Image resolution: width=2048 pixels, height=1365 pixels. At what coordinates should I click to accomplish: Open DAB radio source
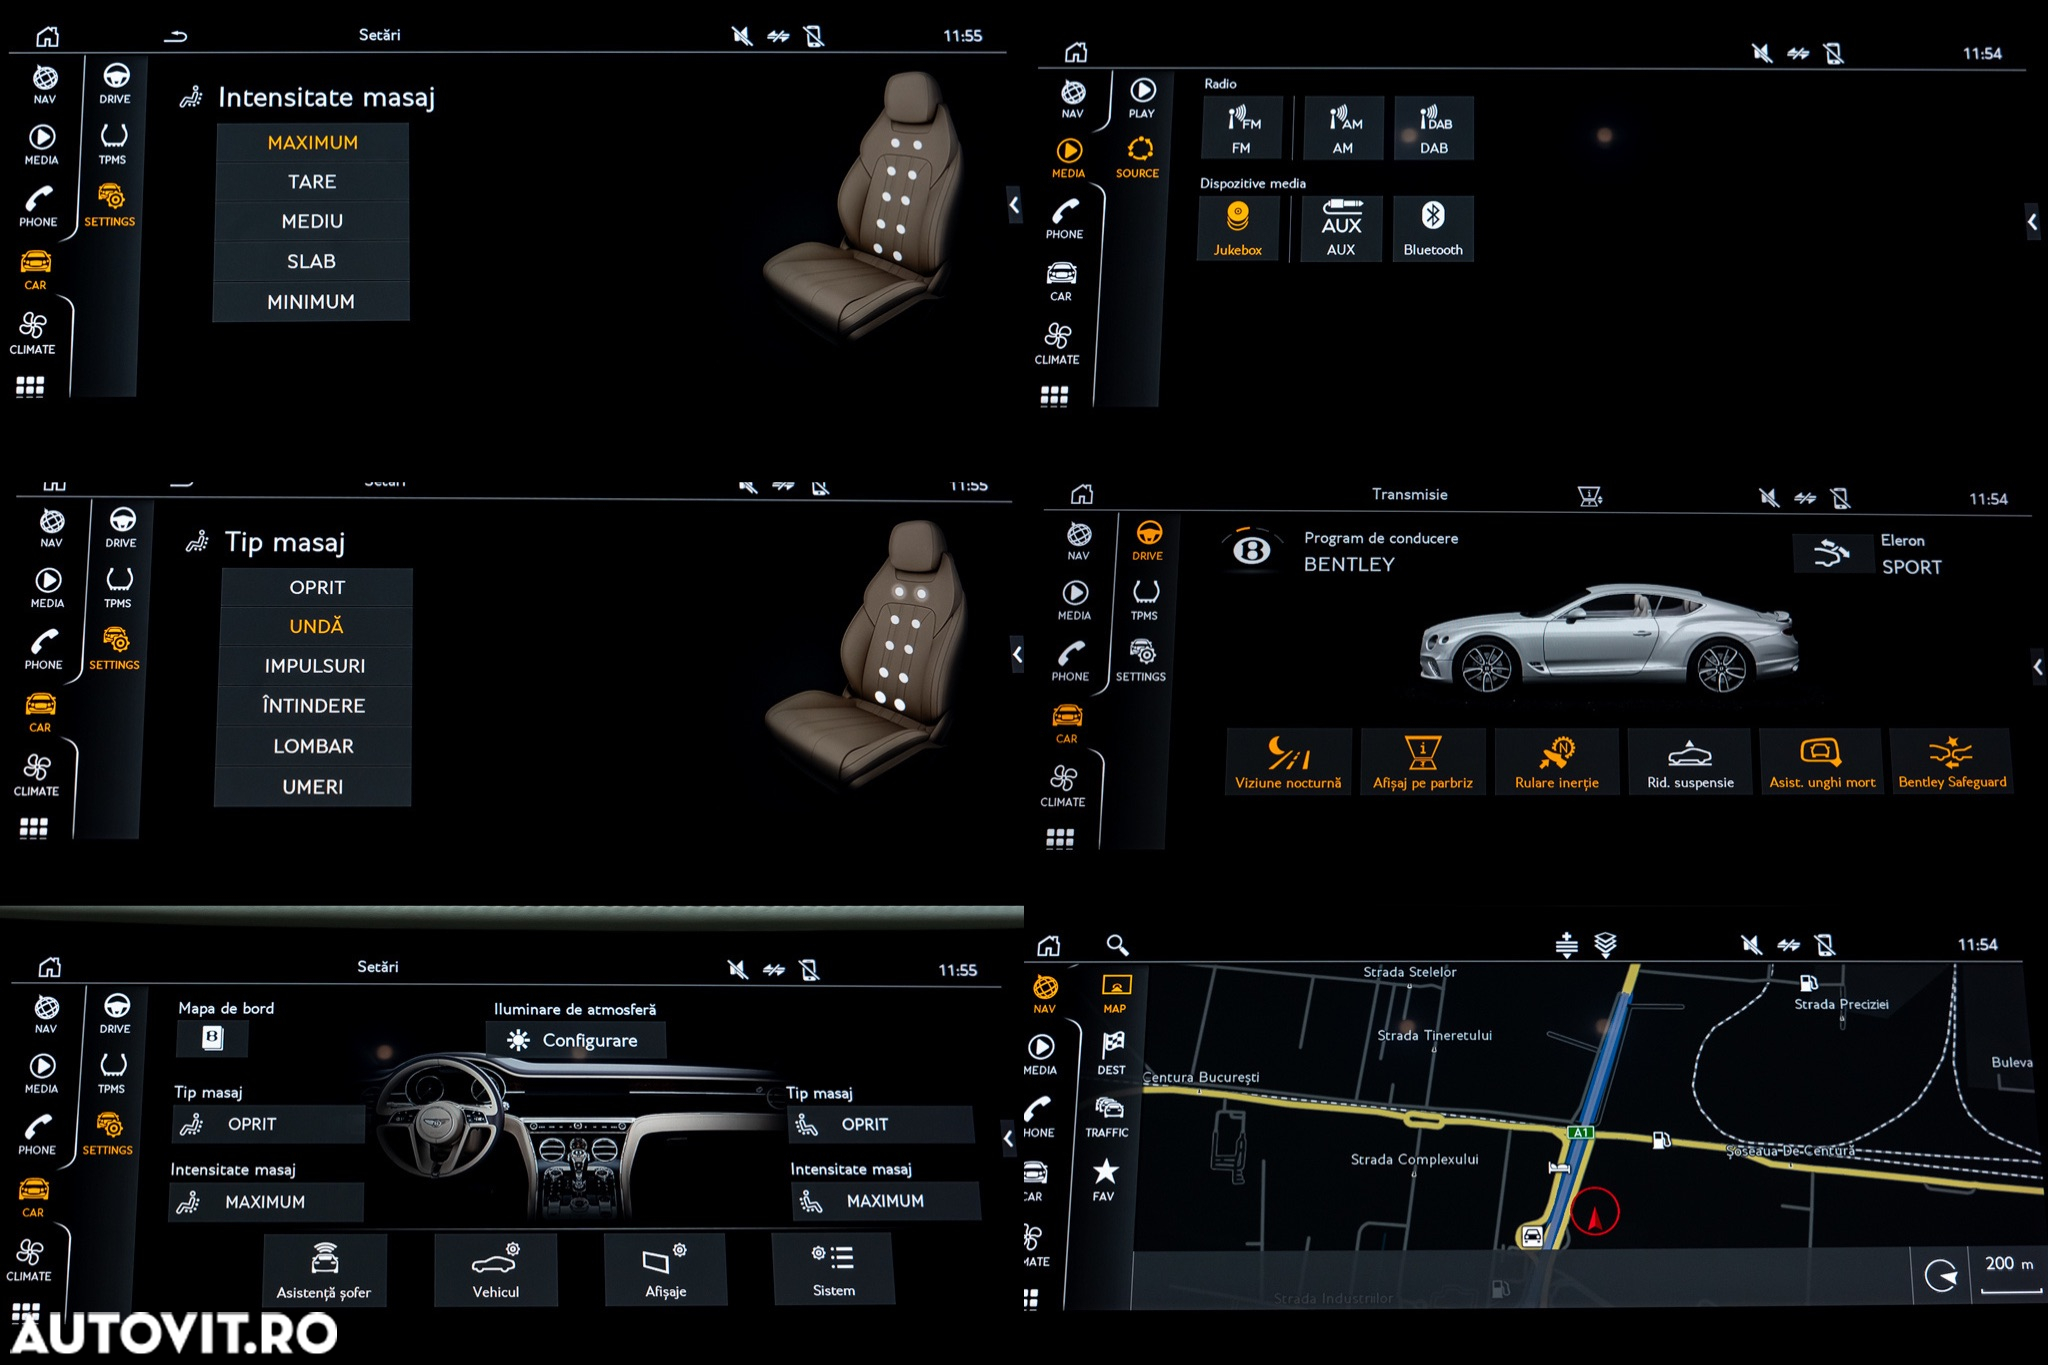click(1434, 128)
